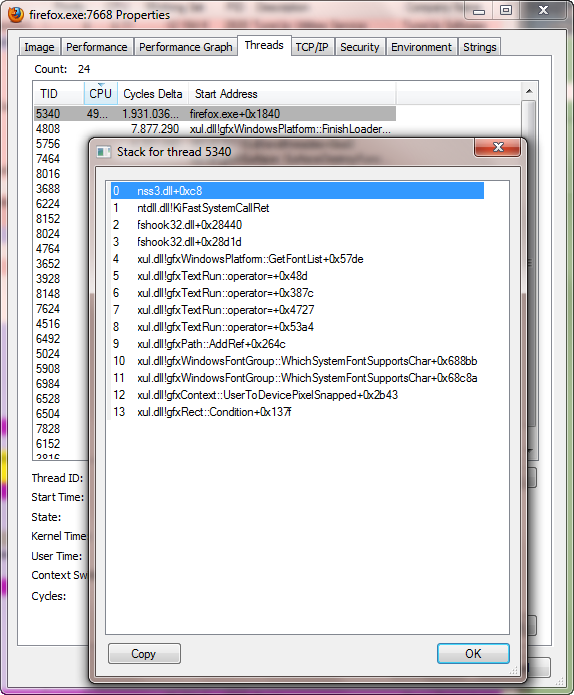
Task: Open the Image tab
Action: (x=39, y=47)
